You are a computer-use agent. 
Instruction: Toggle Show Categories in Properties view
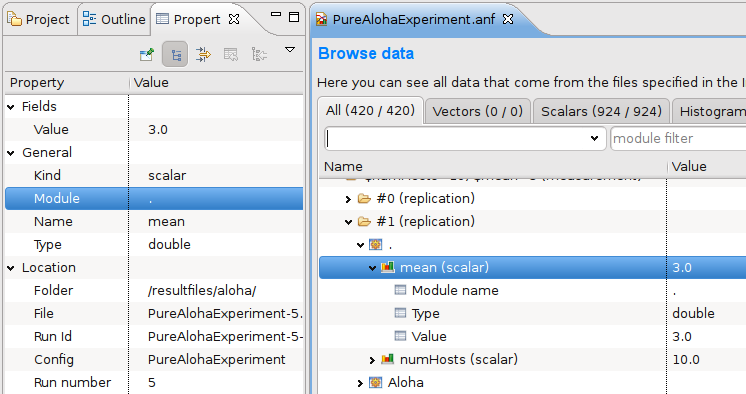pyautogui.click(x=175, y=54)
